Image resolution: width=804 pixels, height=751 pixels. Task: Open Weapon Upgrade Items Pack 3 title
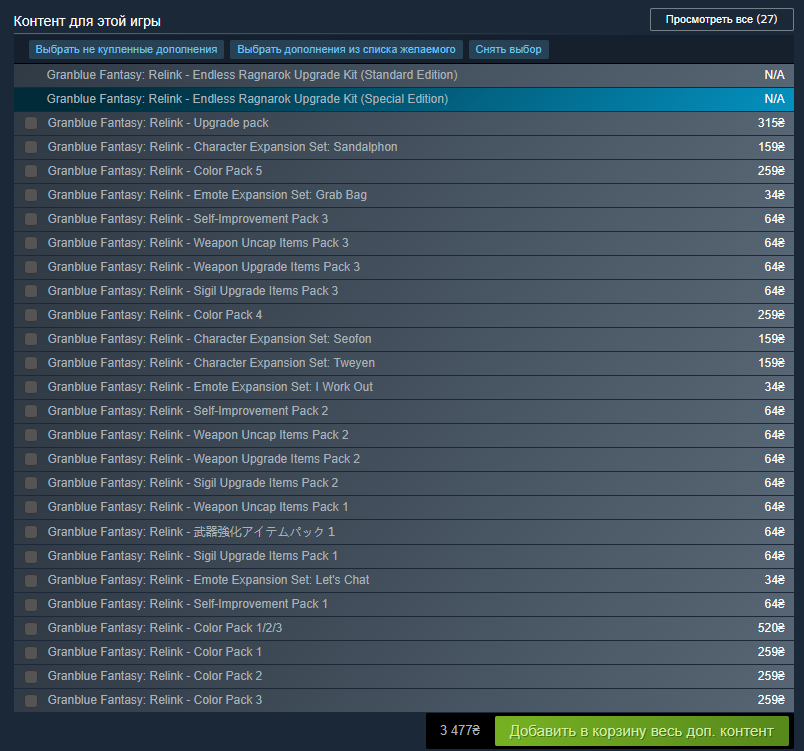pos(204,267)
